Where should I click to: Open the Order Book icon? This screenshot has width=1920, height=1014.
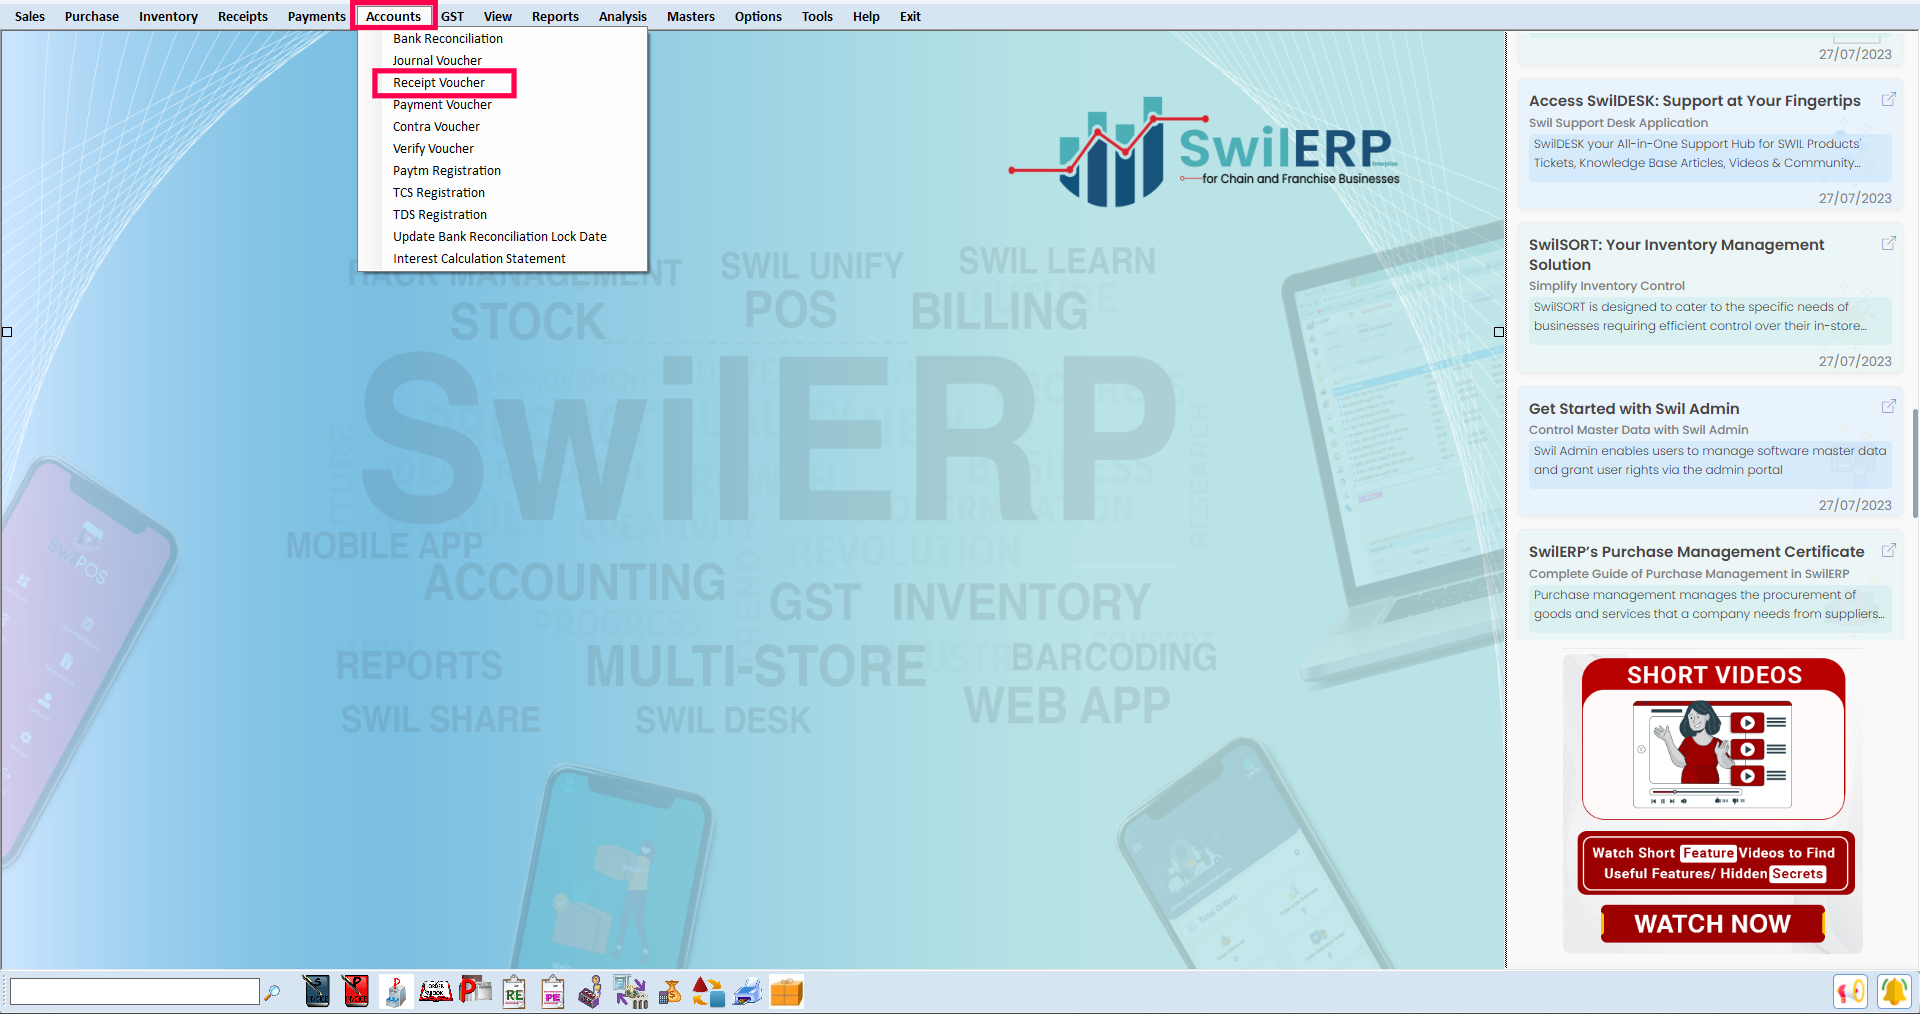435,991
